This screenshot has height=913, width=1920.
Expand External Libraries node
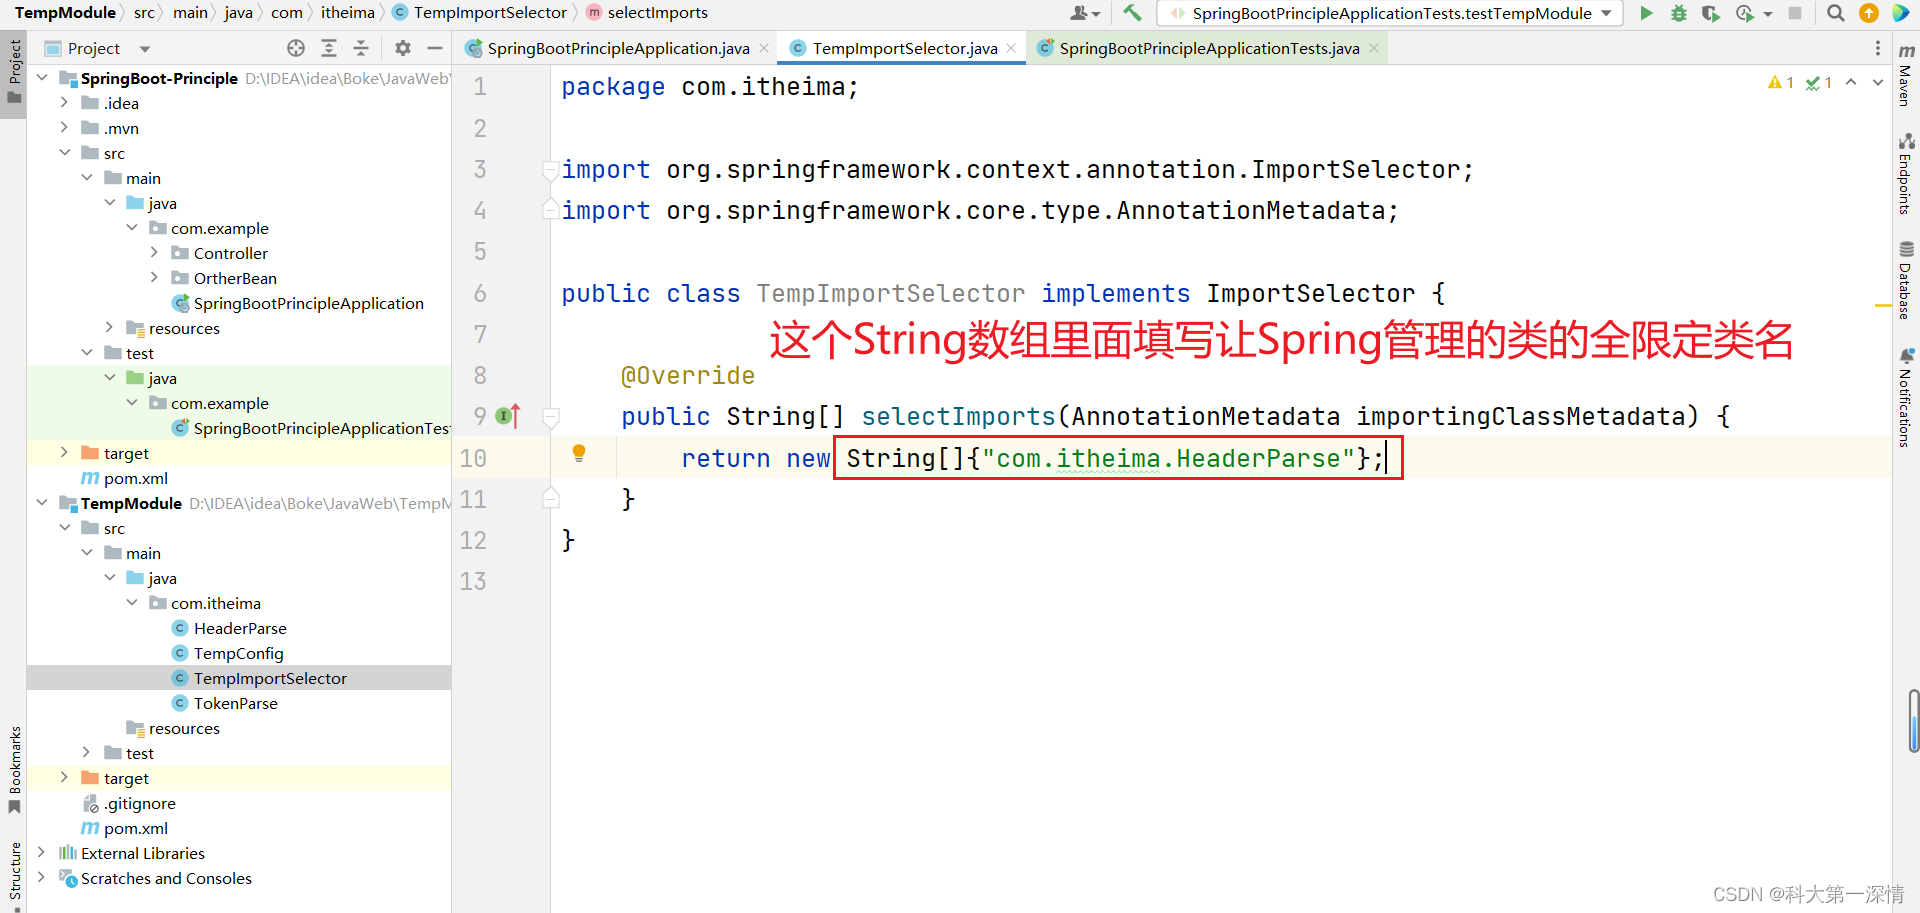(42, 853)
